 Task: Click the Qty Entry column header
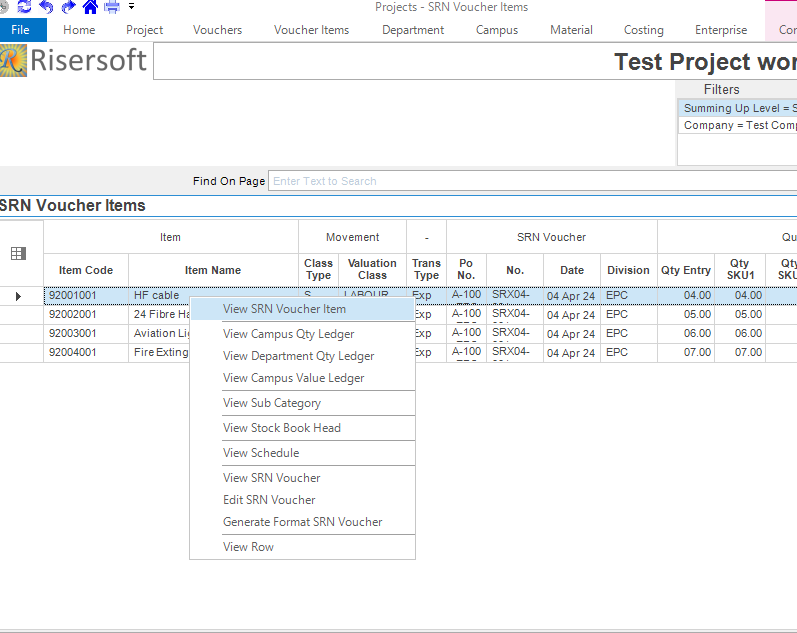click(686, 270)
